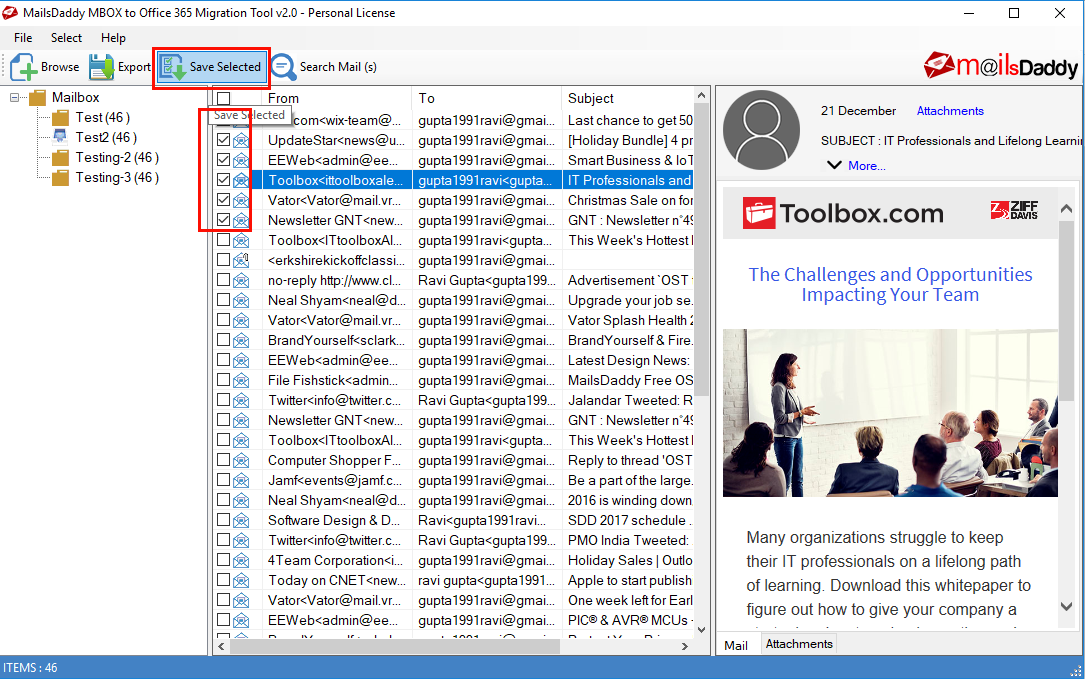Open the Select menu
This screenshot has height=679, width=1085.
pos(66,38)
